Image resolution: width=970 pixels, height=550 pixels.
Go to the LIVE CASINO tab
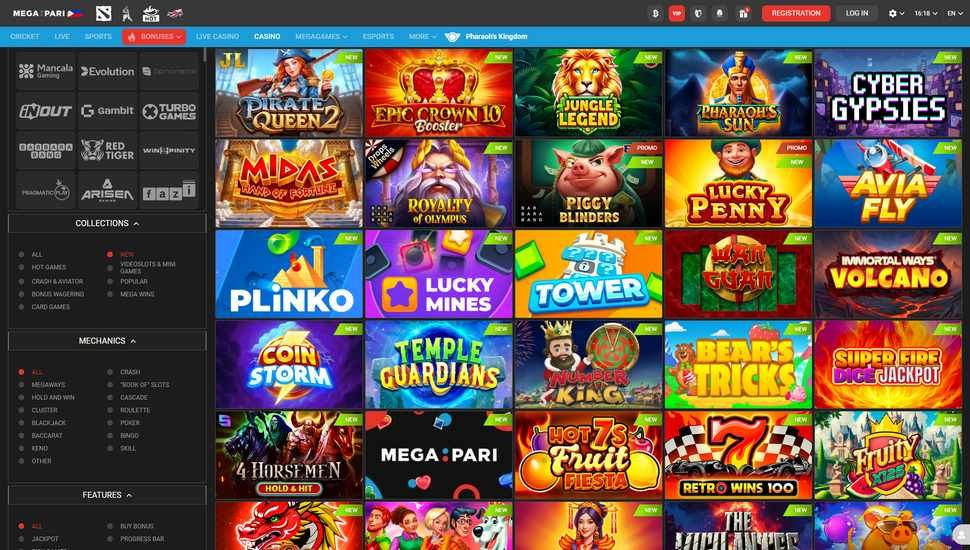click(217, 37)
